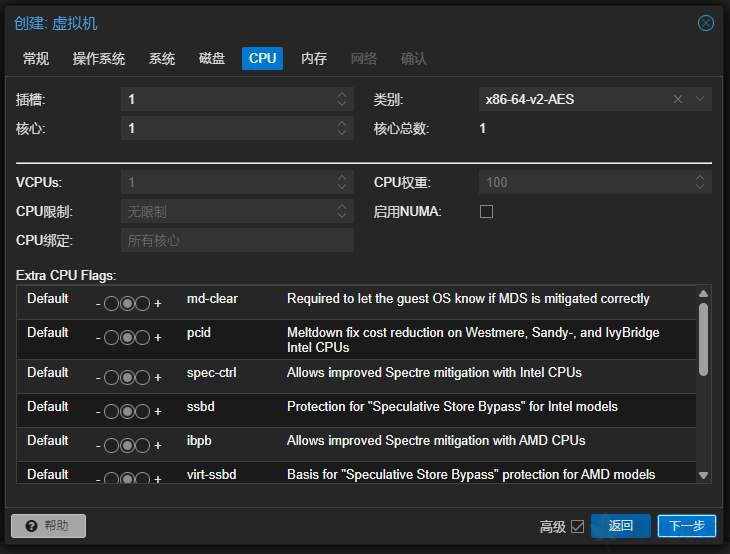Click the scroll-down arrow of CPU flags list
The width and height of the screenshot is (730, 554).
pos(703,475)
